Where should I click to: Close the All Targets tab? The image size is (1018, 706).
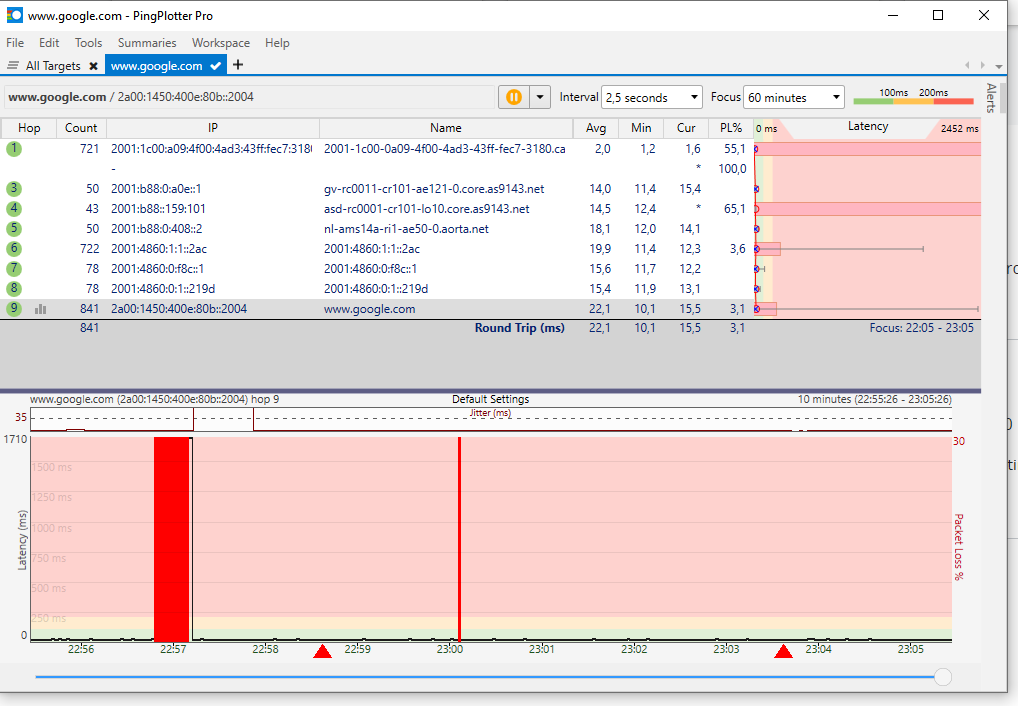pos(93,66)
